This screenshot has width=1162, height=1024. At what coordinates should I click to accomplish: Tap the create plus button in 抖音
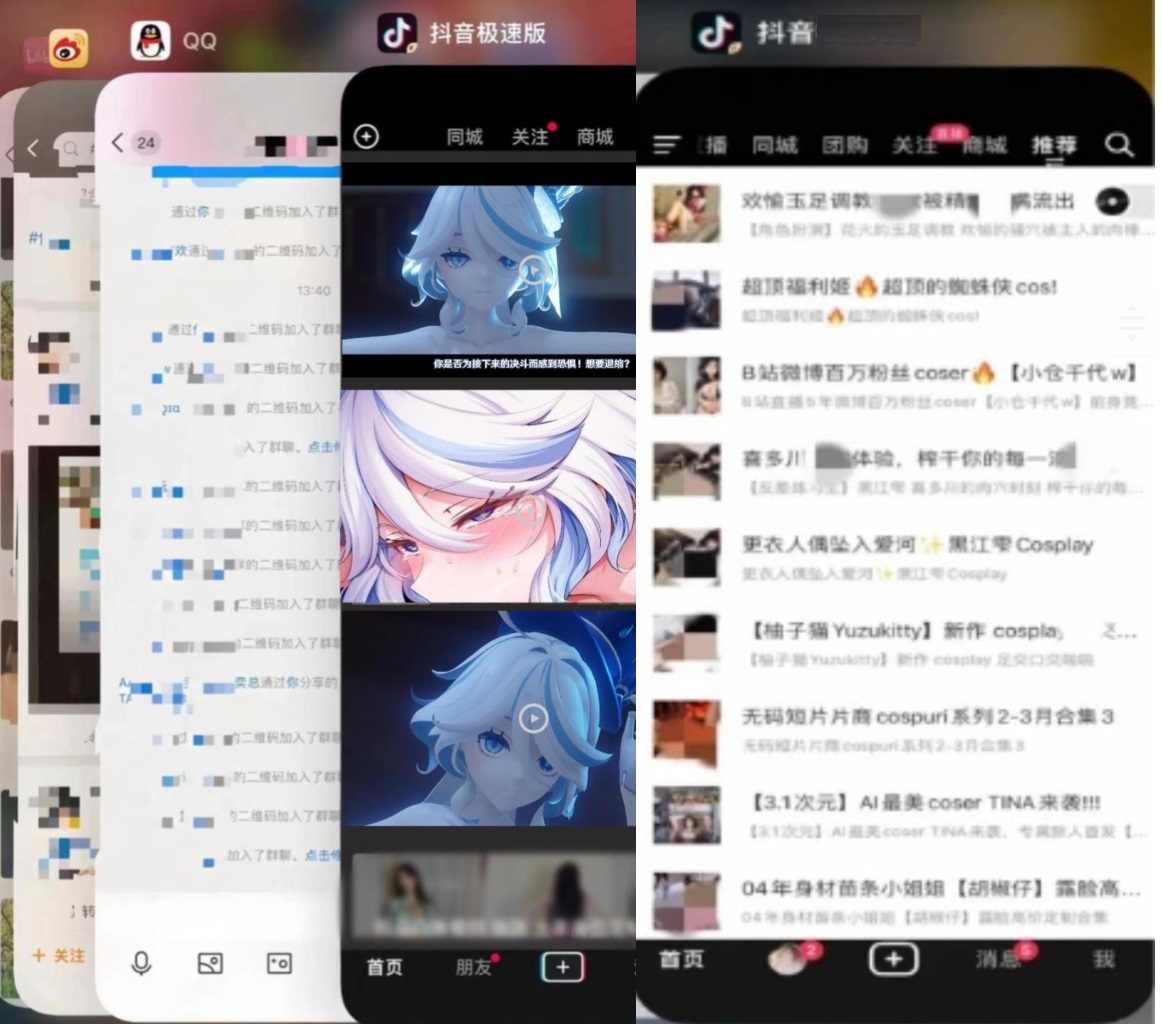[894, 960]
